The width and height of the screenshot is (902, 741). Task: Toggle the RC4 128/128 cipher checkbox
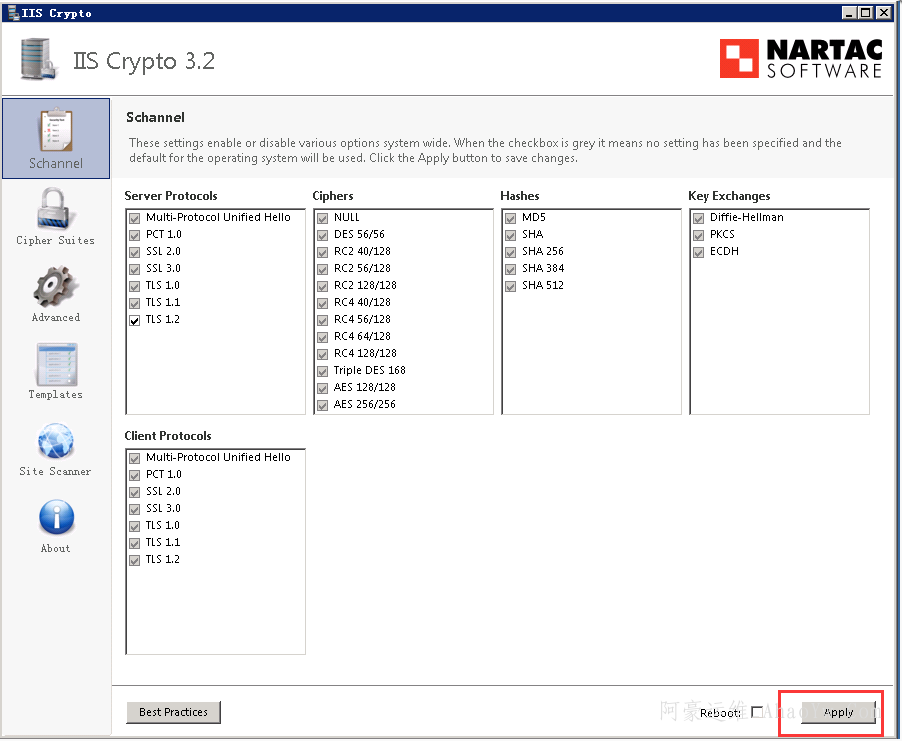(x=323, y=354)
